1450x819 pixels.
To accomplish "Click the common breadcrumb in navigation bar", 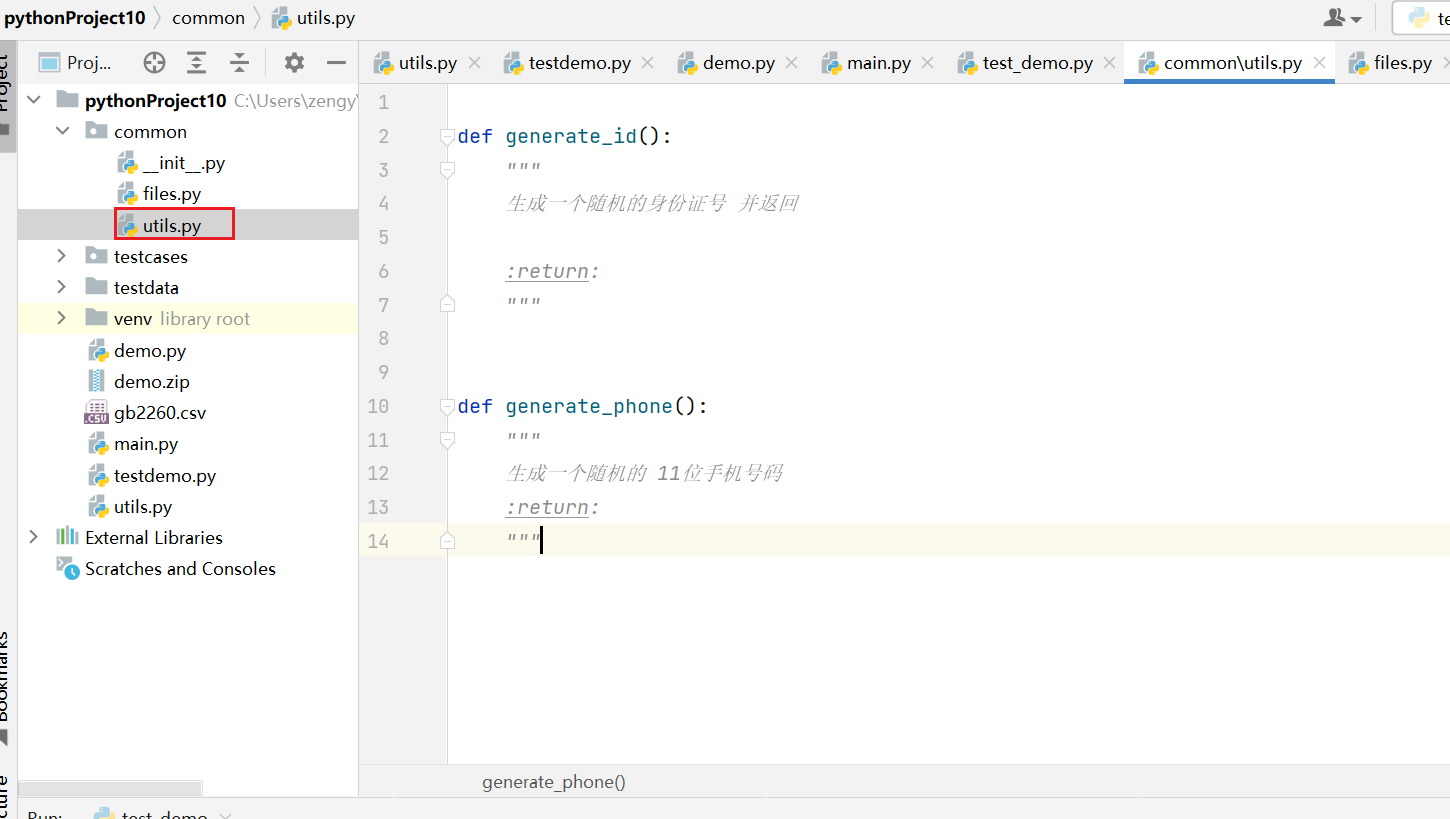I will pos(209,18).
